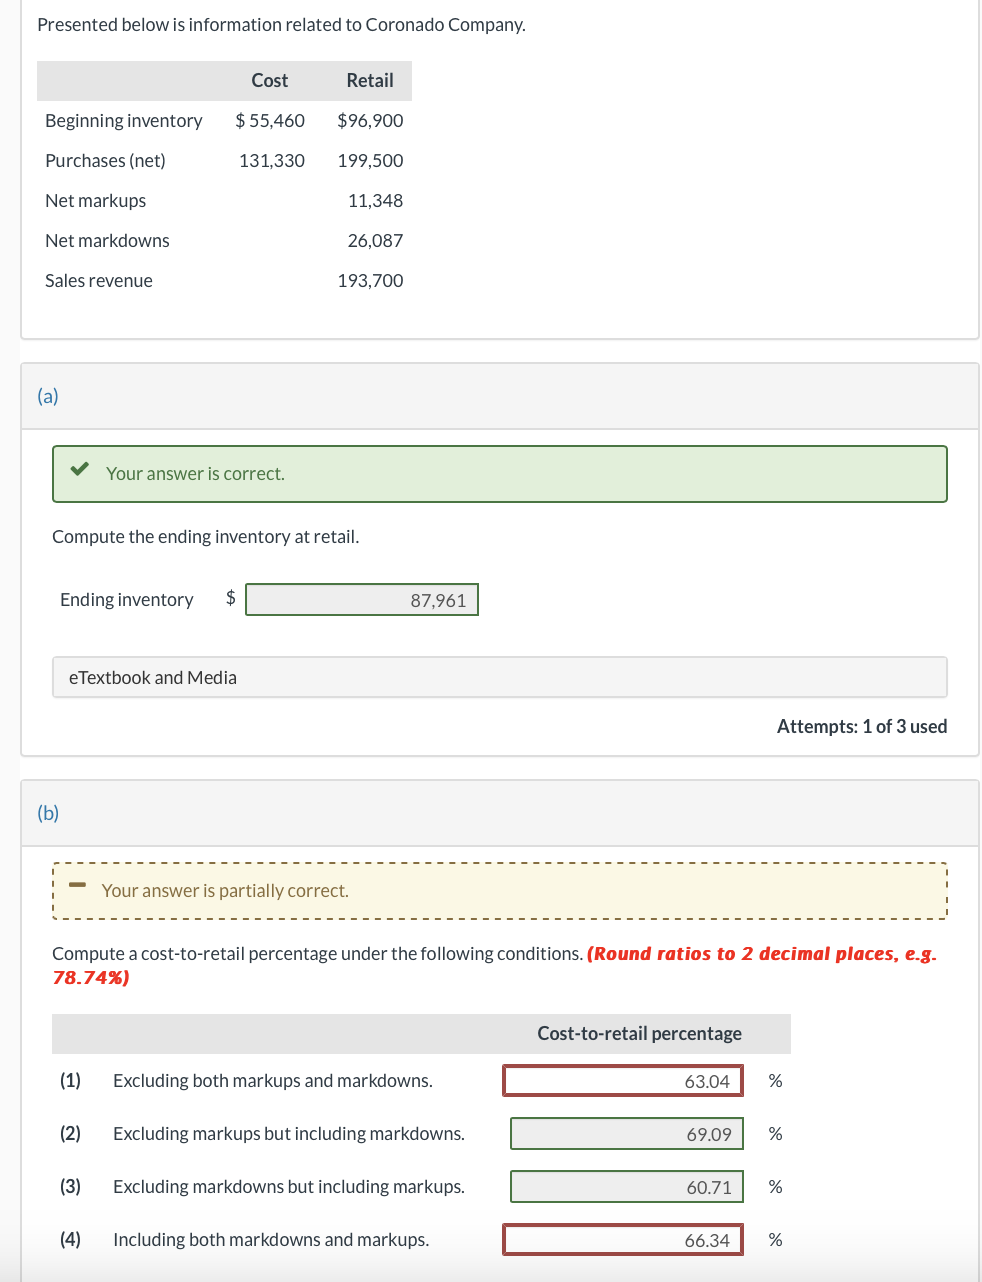Click 'Your answer is partially correct' banner text
Viewport: 982px width, 1282px height.
pos(225,891)
